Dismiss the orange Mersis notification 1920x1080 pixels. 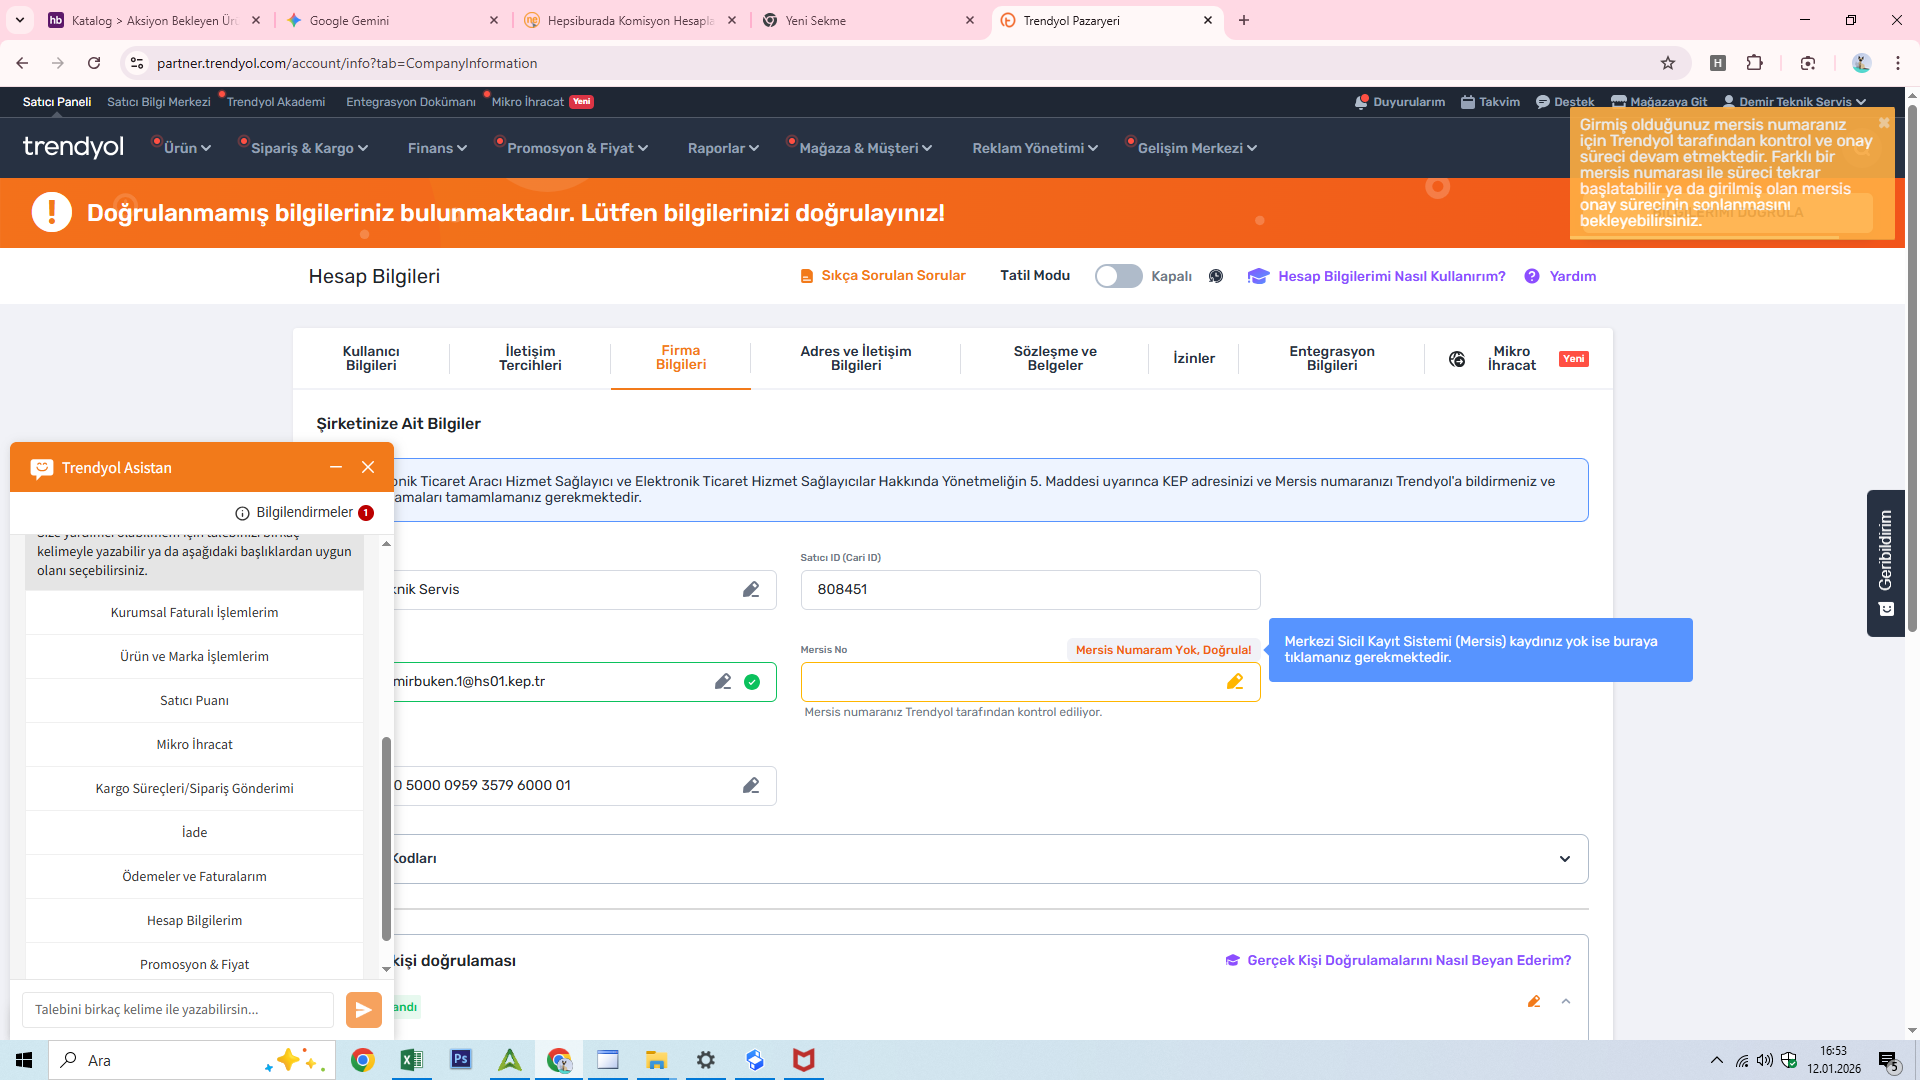(x=1884, y=123)
